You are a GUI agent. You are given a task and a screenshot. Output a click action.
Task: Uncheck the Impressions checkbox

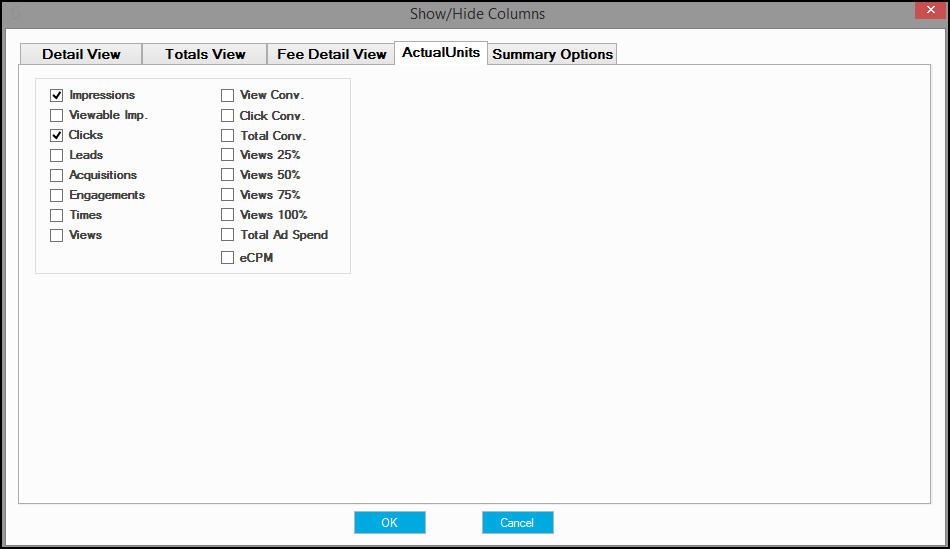click(x=56, y=95)
